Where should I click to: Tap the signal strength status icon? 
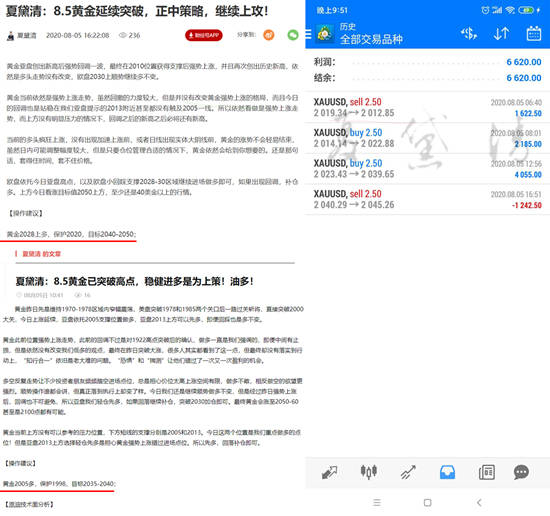tap(497, 10)
